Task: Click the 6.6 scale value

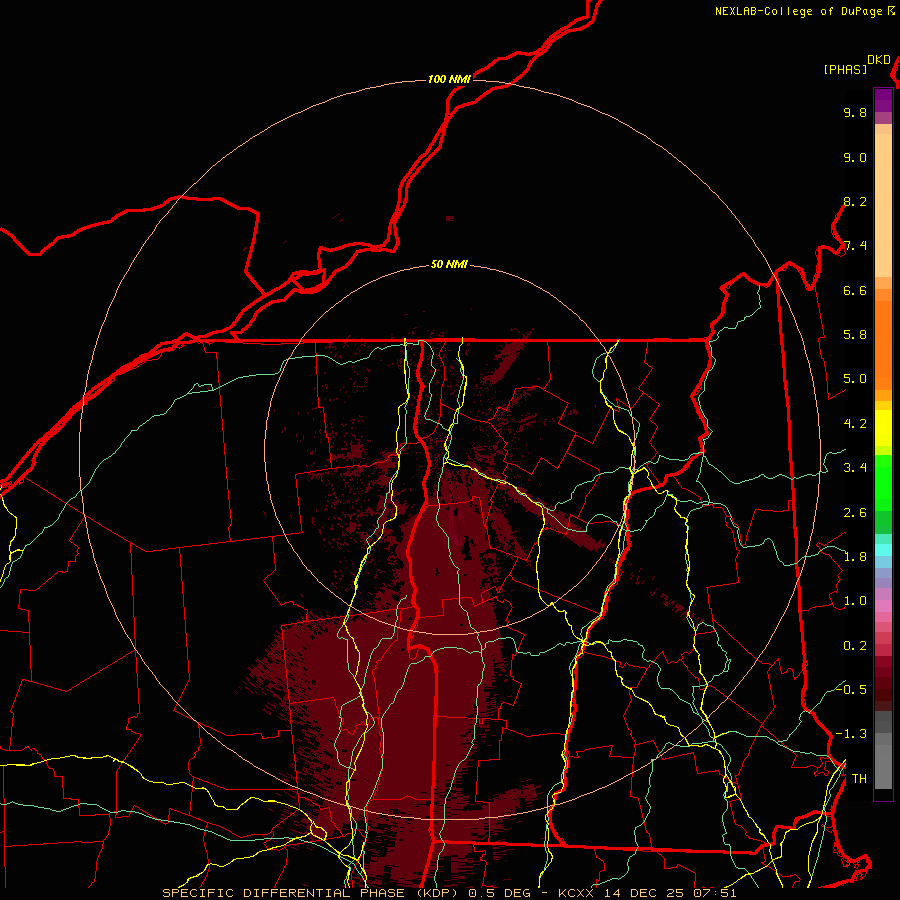Action: 855,290
